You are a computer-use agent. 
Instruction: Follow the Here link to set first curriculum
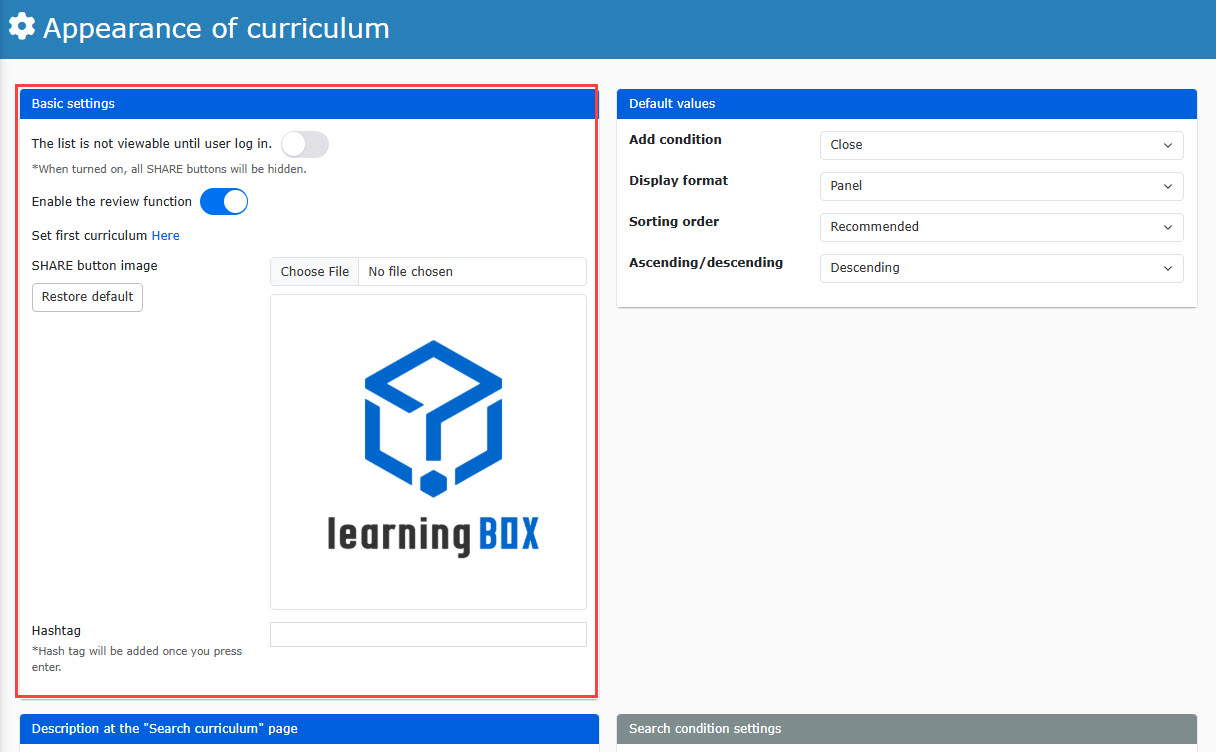(x=166, y=236)
